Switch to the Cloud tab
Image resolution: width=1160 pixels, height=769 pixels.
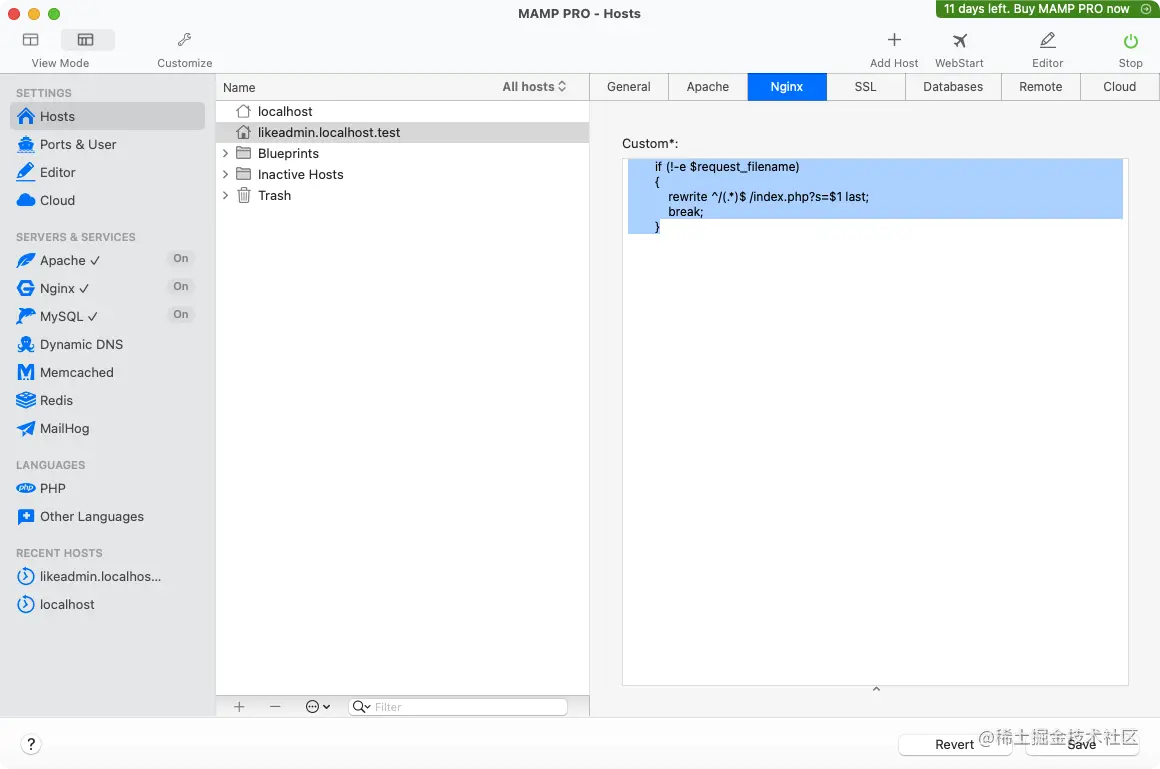tap(1119, 87)
